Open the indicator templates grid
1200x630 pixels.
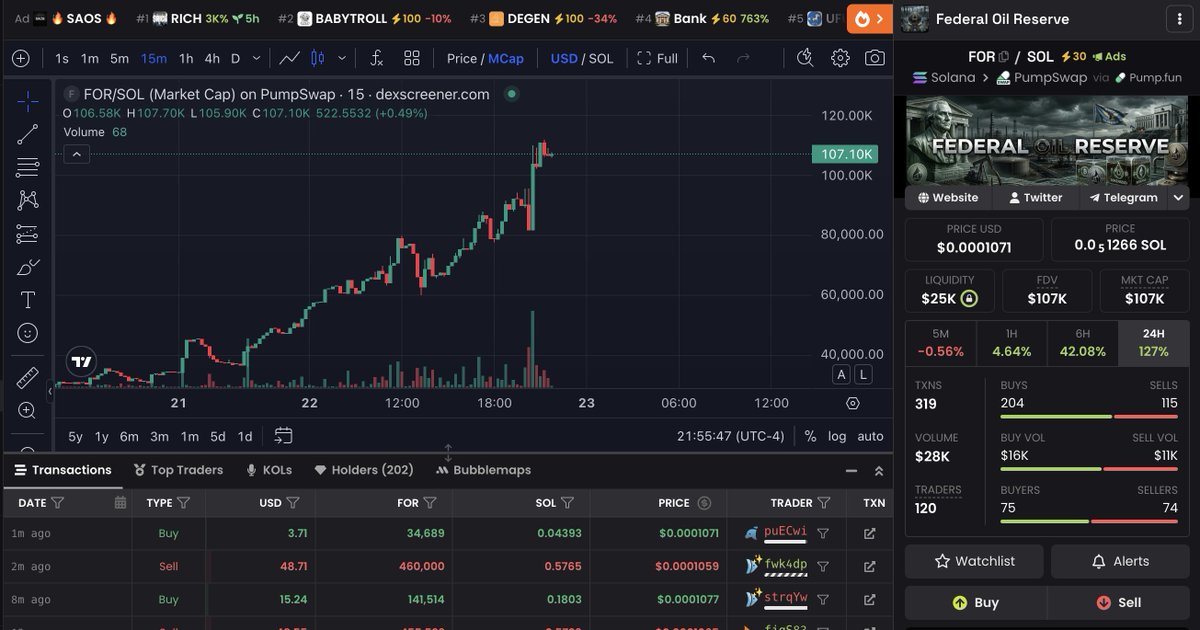coord(411,58)
